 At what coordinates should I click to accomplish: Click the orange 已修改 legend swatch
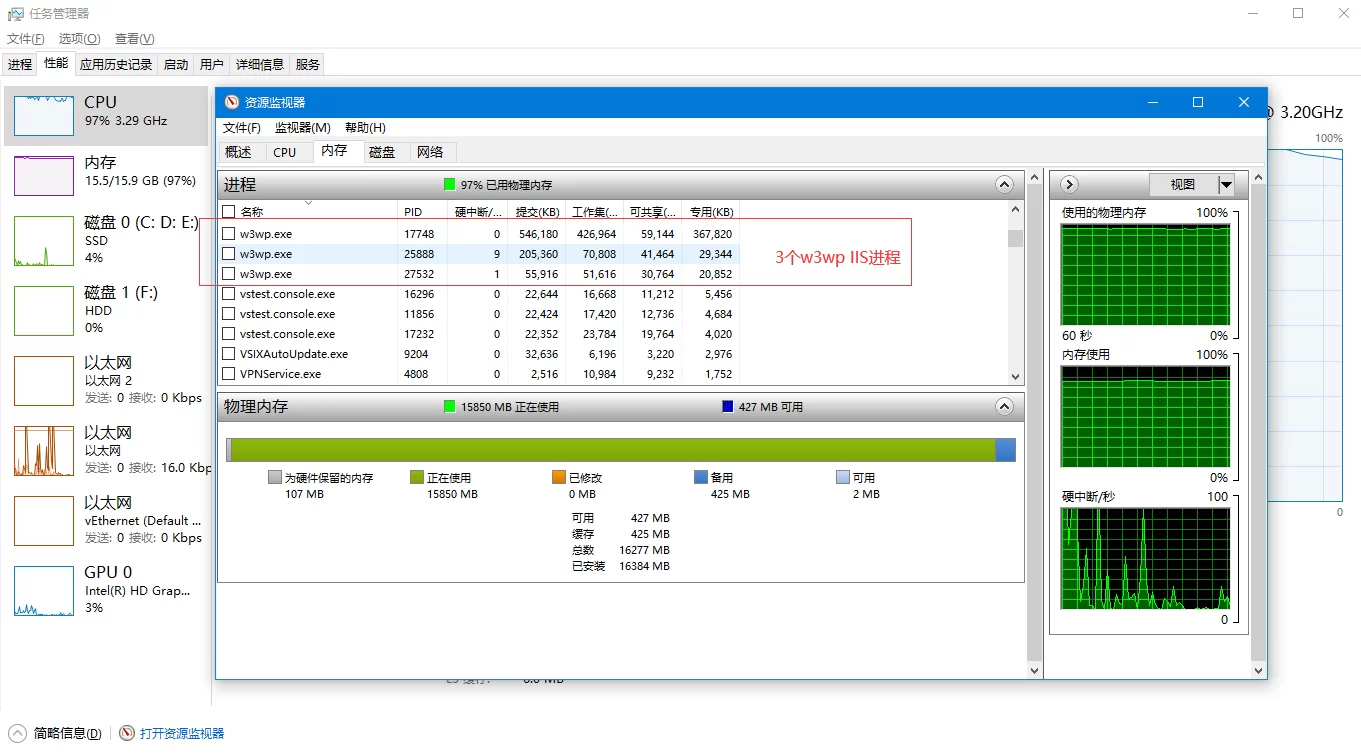pyautogui.click(x=559, y=477)
